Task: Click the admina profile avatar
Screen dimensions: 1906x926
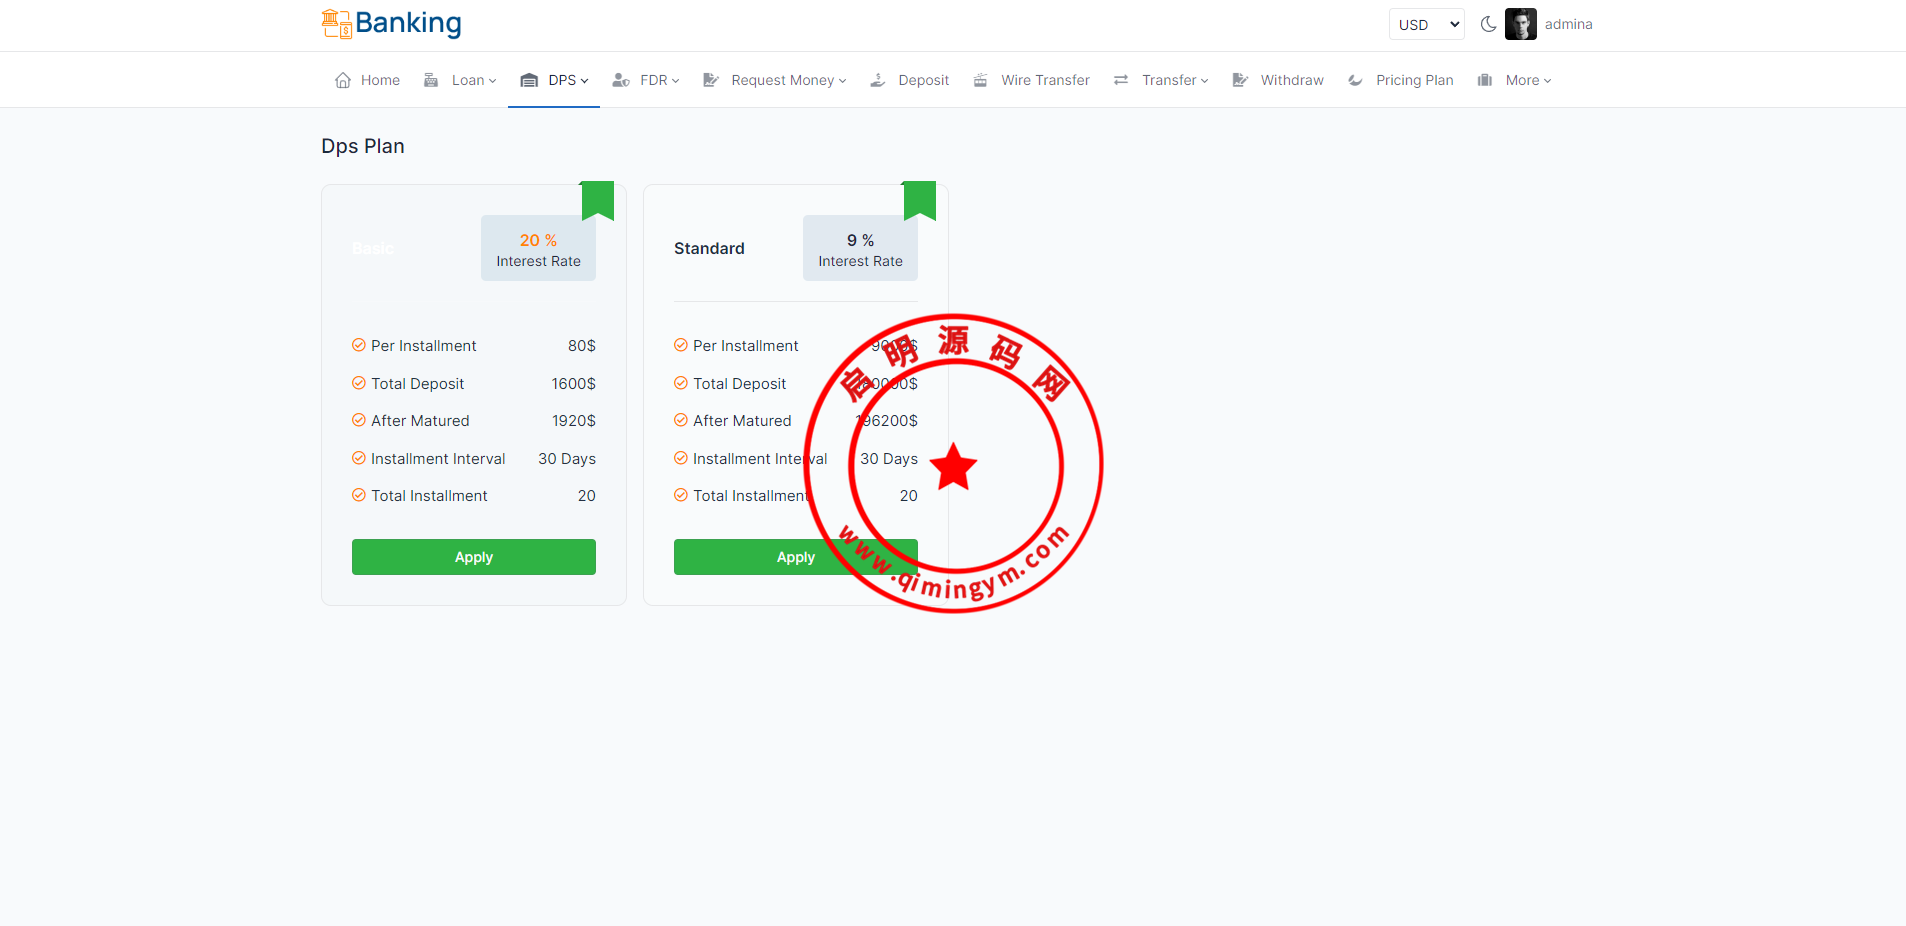Action: tap(1520, 24)
